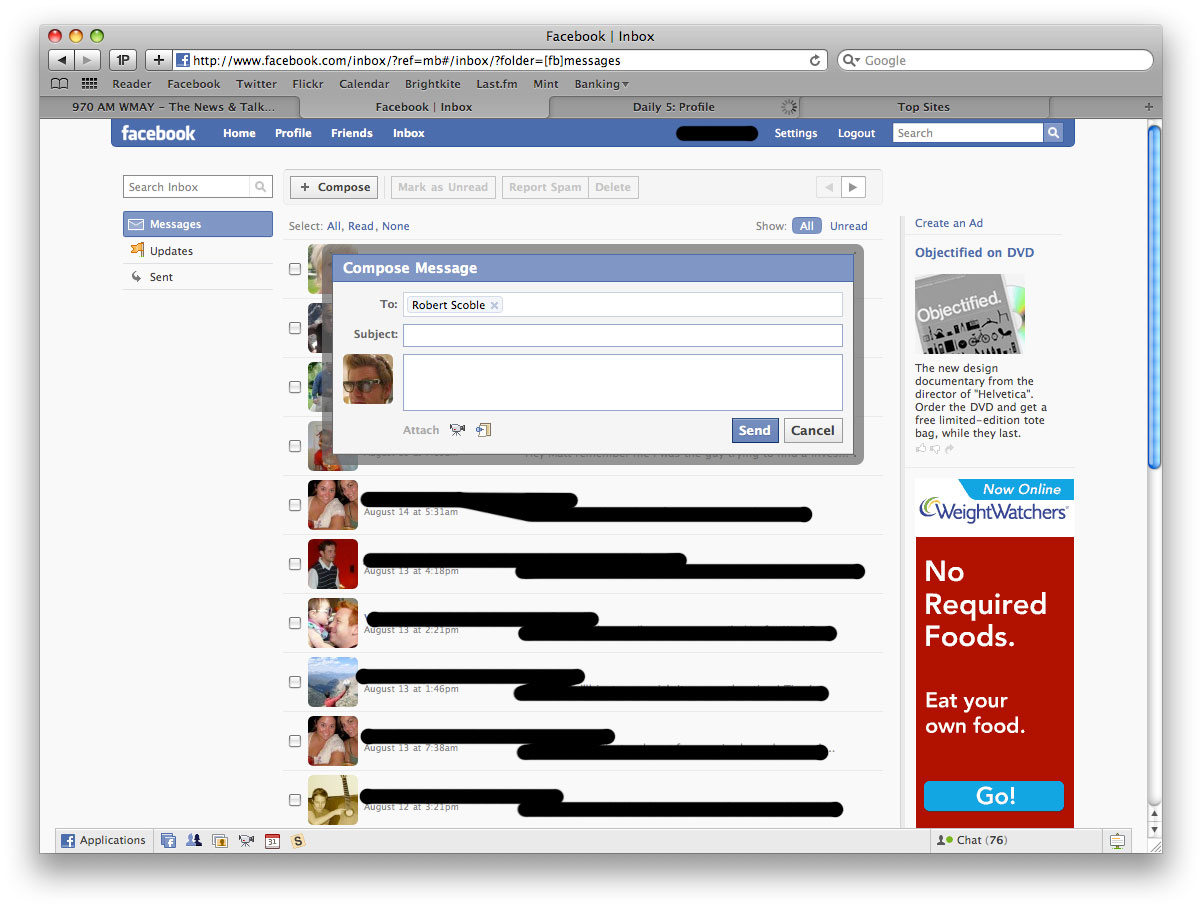Viewport: 1202px width, 908px height.
Task: Attach a link using the share-link icon
Action: pyautogui.click(x=484, y=430)
